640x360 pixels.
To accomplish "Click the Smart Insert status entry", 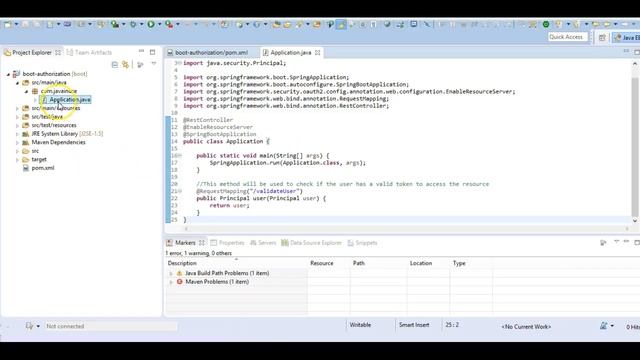I will pos(414,325).
